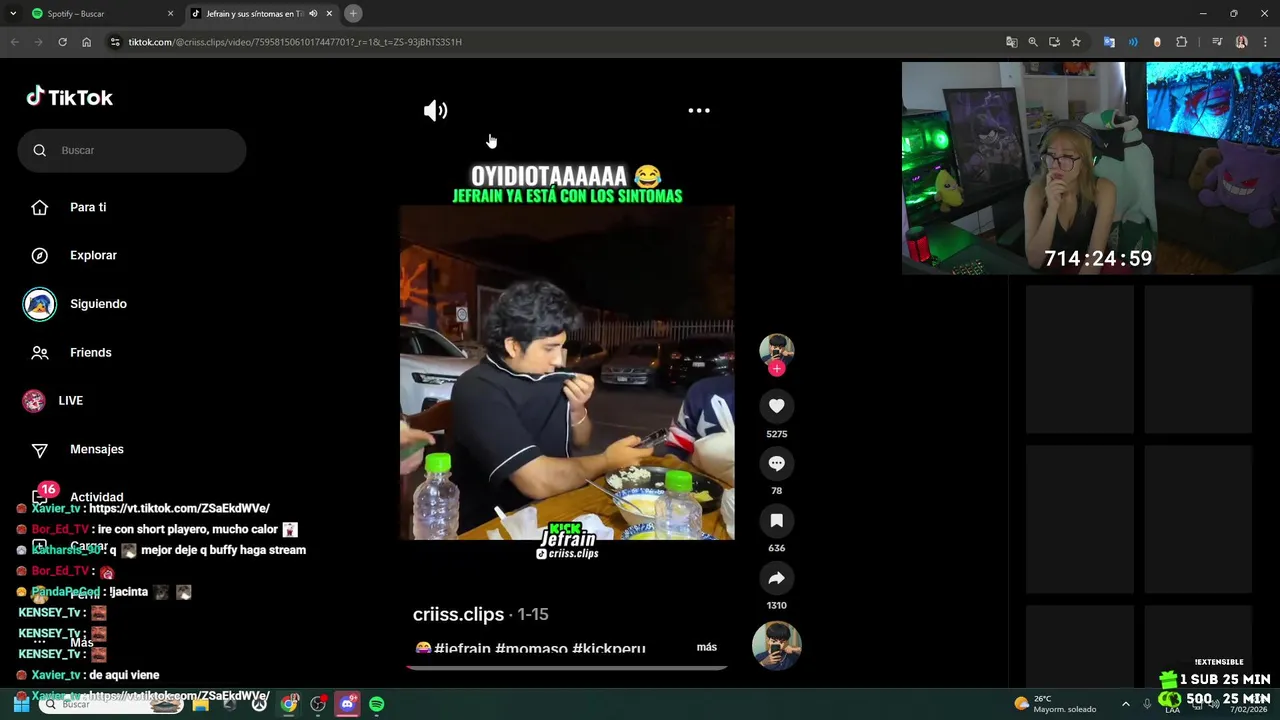Expand video description with 'más'
The image size is (1280, 720).
pos(707,647)
